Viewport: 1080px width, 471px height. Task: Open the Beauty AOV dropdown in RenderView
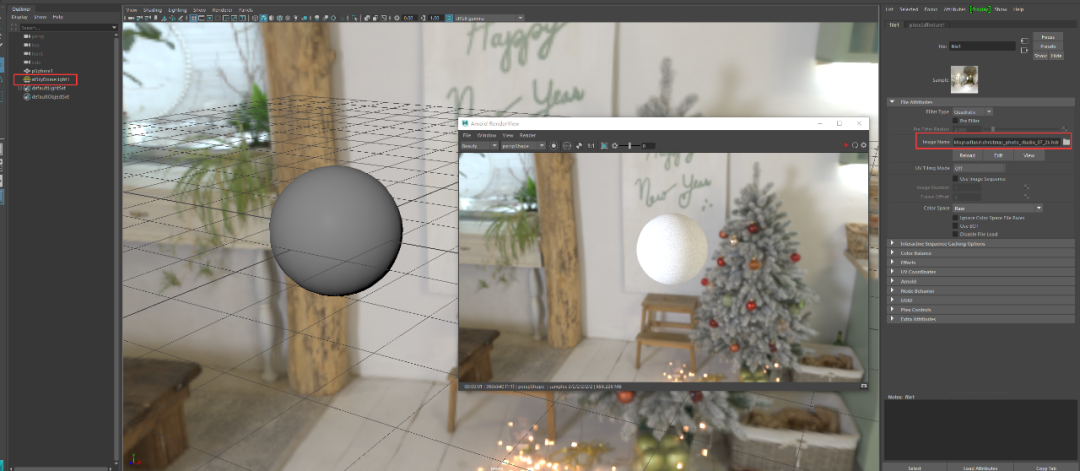(x=479, y=145)
